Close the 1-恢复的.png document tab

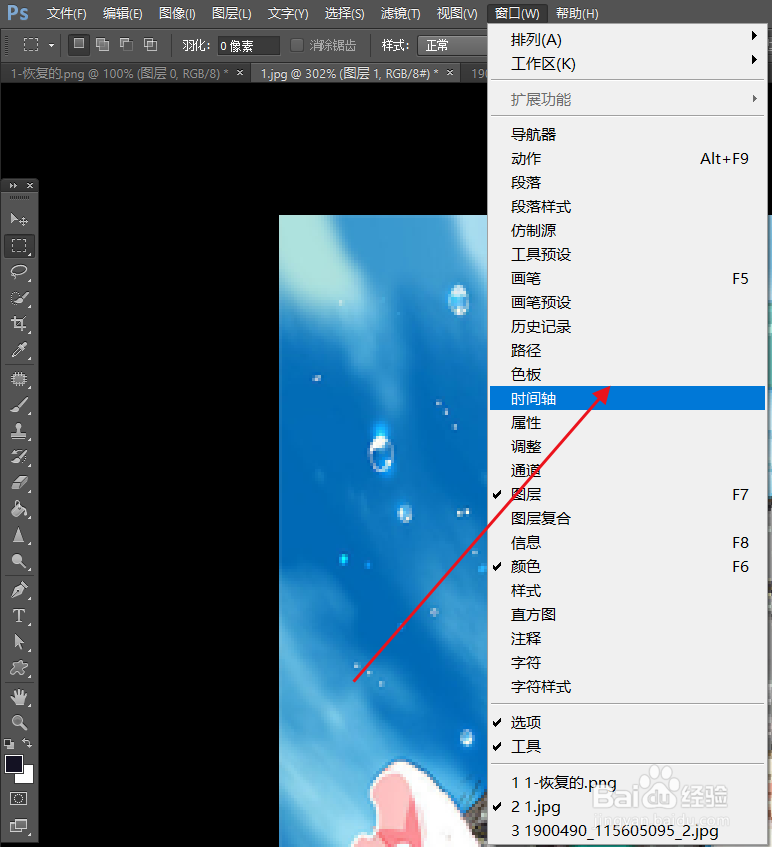pos(240,72)
